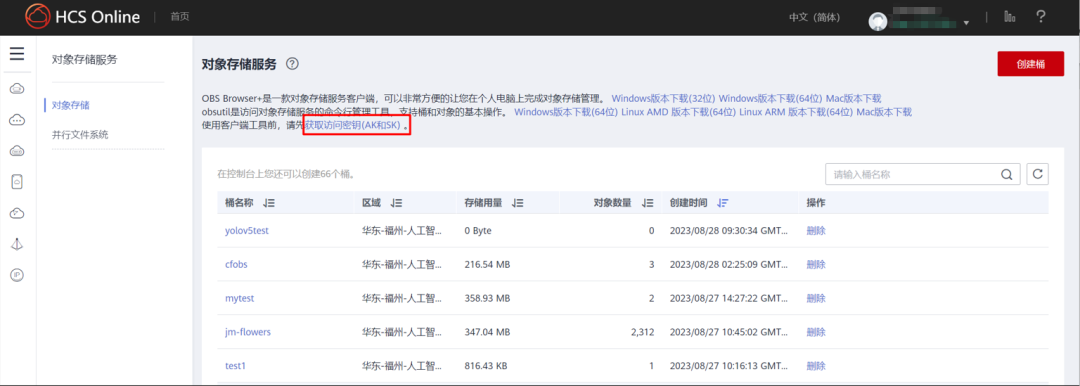Click the 2023/08/27 10:45:02 creation time
Screen dimensions: 1080x386
click(728, 332)
